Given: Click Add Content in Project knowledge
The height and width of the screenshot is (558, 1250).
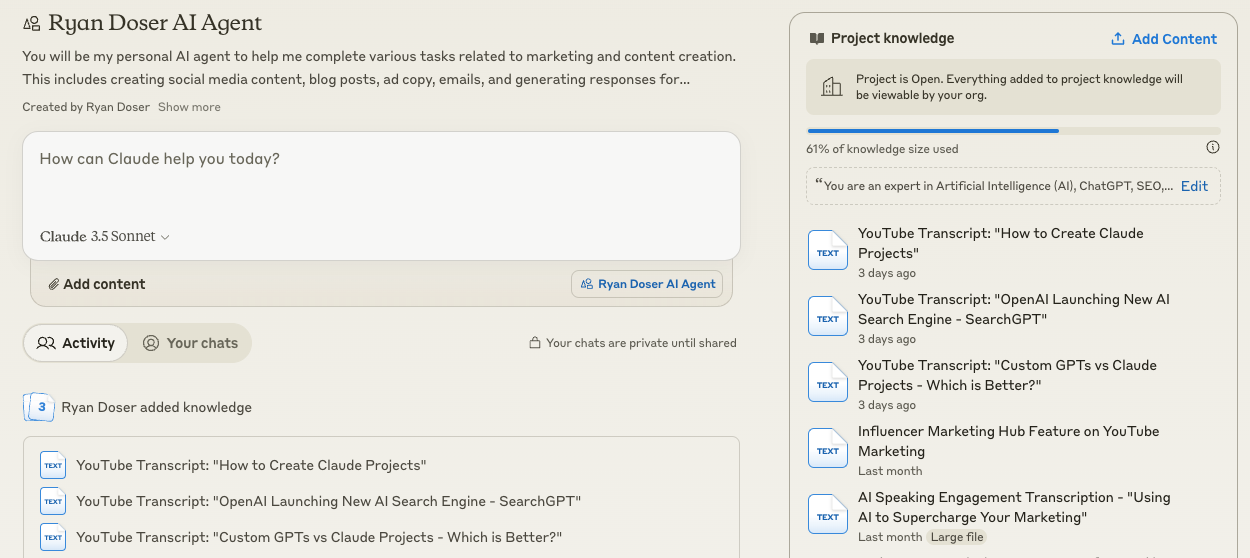Looking at the screenshot, I should click(x=1164, y=39).
